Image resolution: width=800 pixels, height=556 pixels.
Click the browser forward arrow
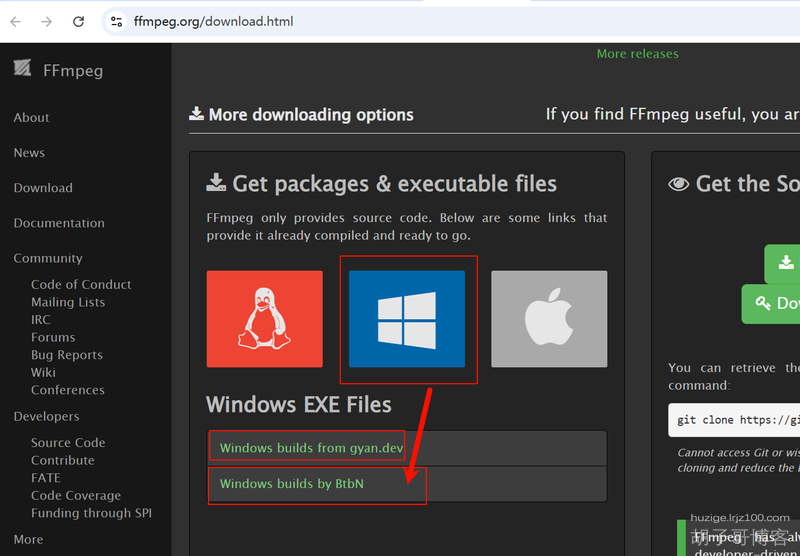47,21
